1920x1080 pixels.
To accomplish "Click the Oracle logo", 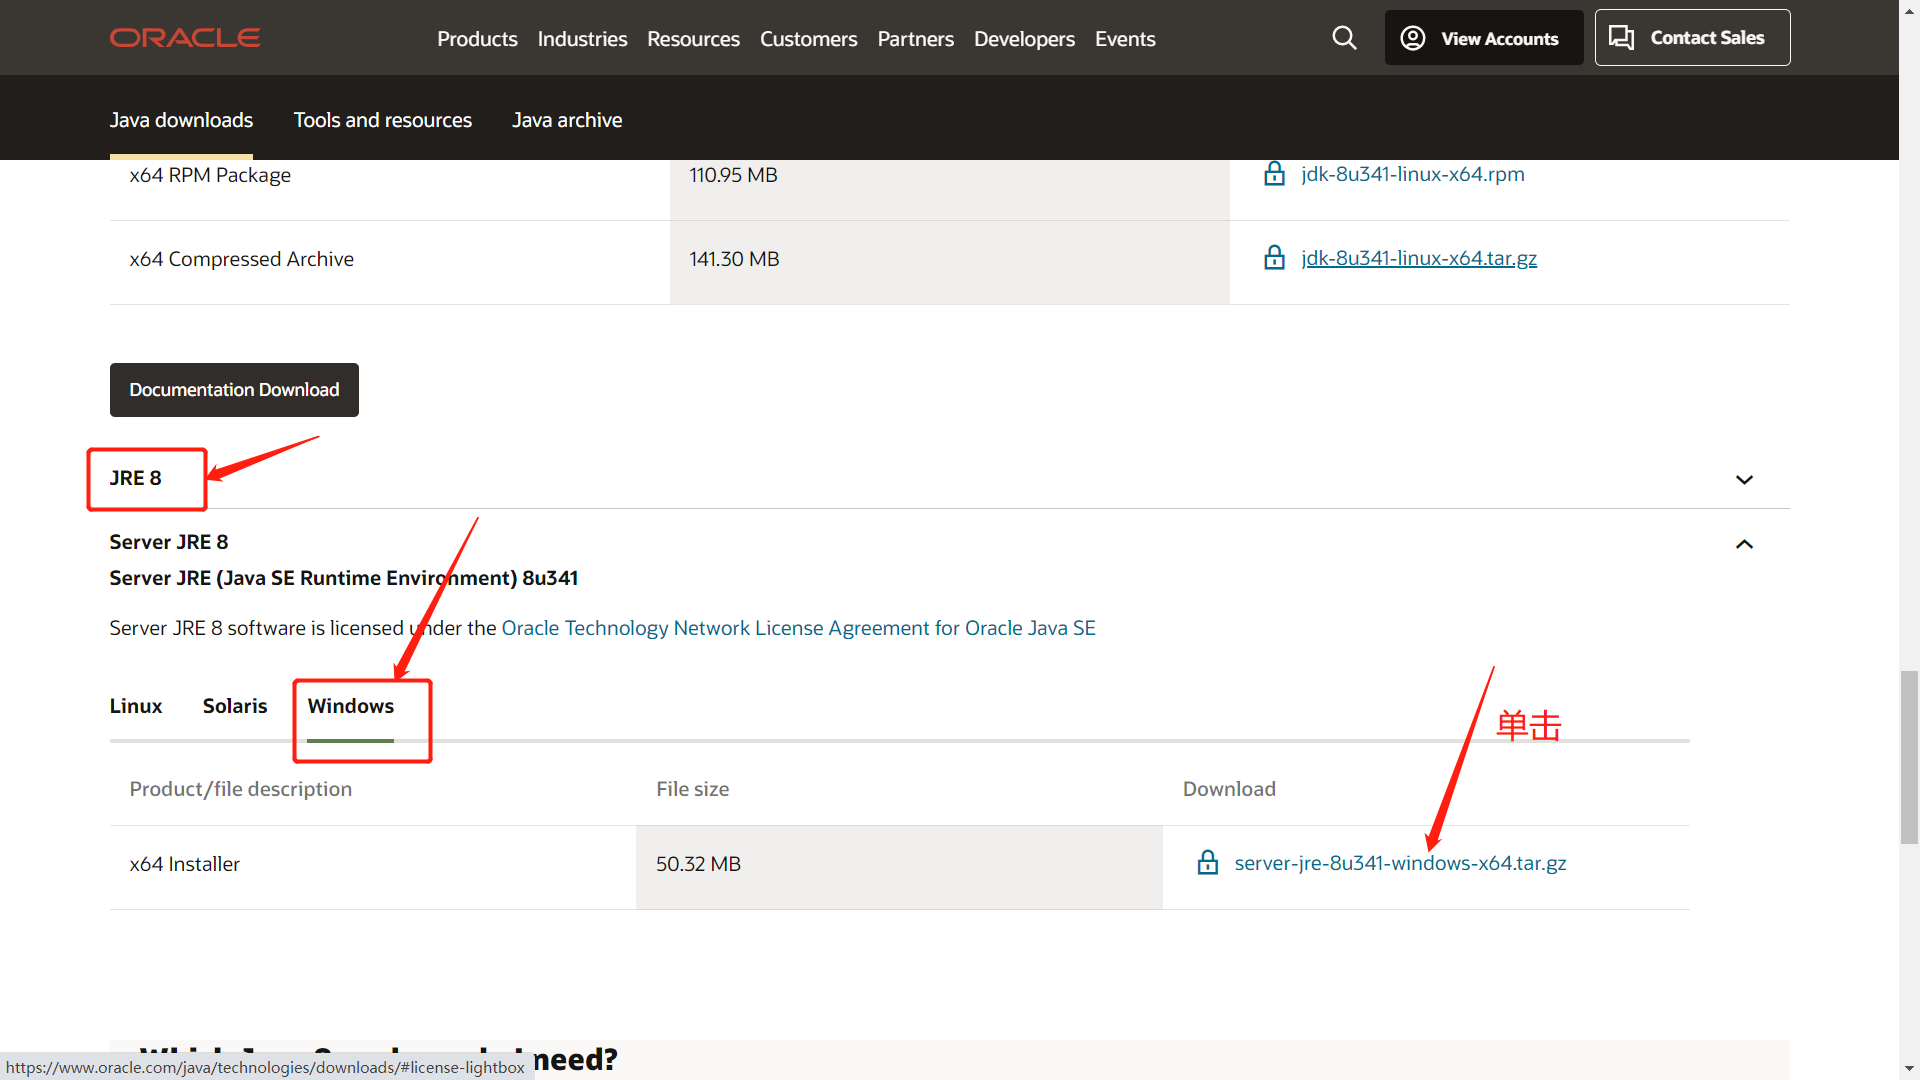I will coord(185,38).
